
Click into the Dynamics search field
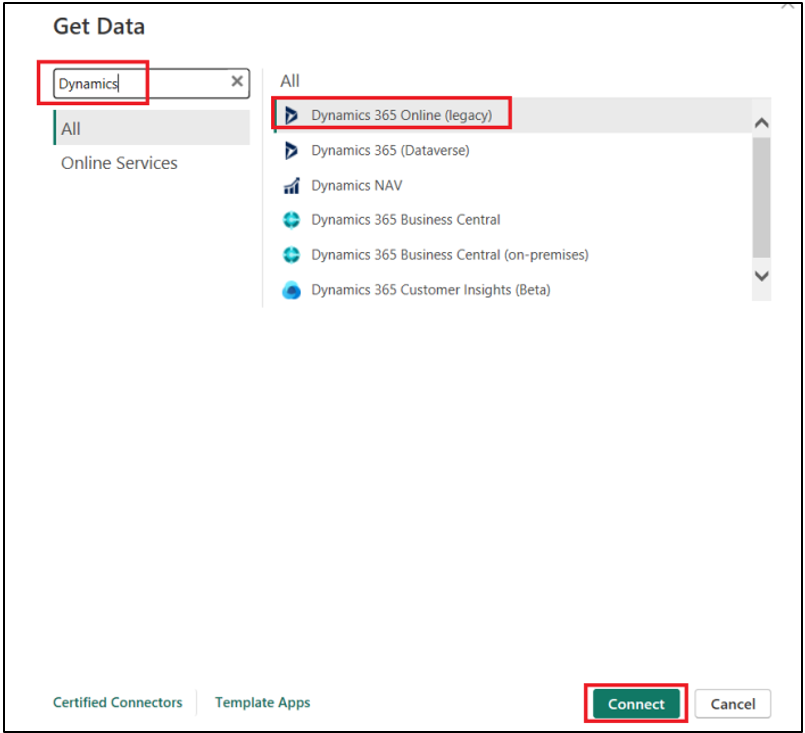pyautogui.click(x=140, y=83)
